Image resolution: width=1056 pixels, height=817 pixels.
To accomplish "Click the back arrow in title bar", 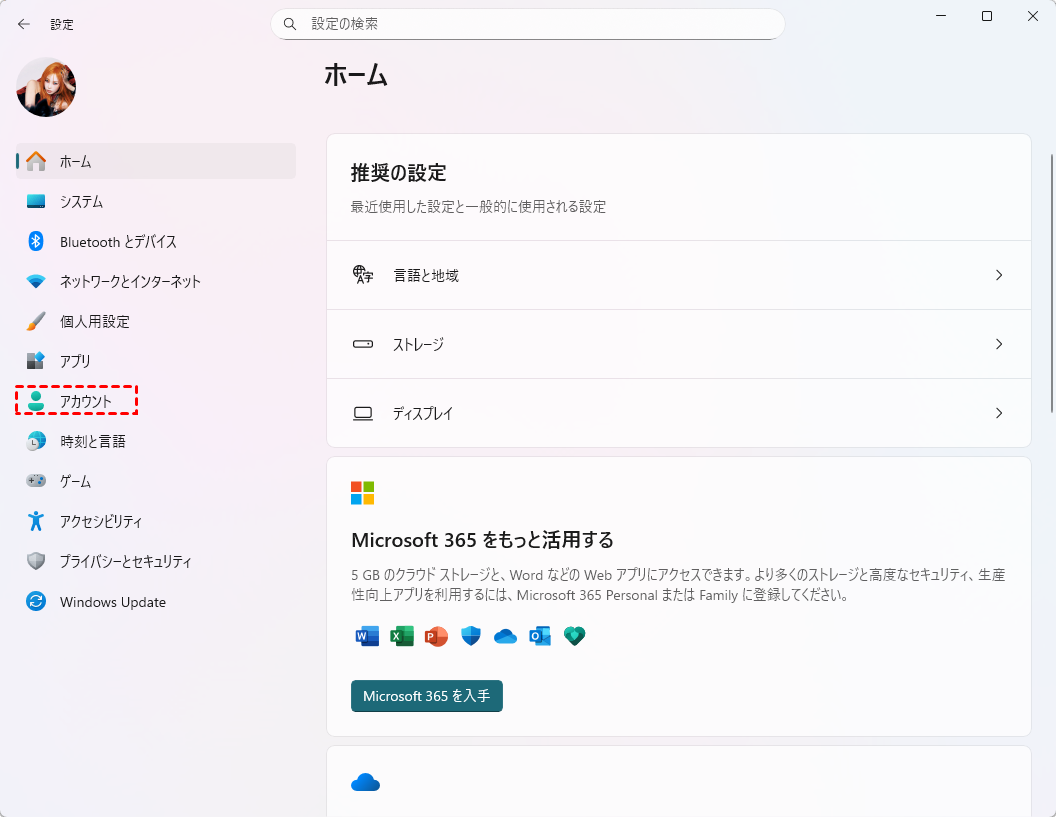I will pyautogui.click(x=24, y=24).
